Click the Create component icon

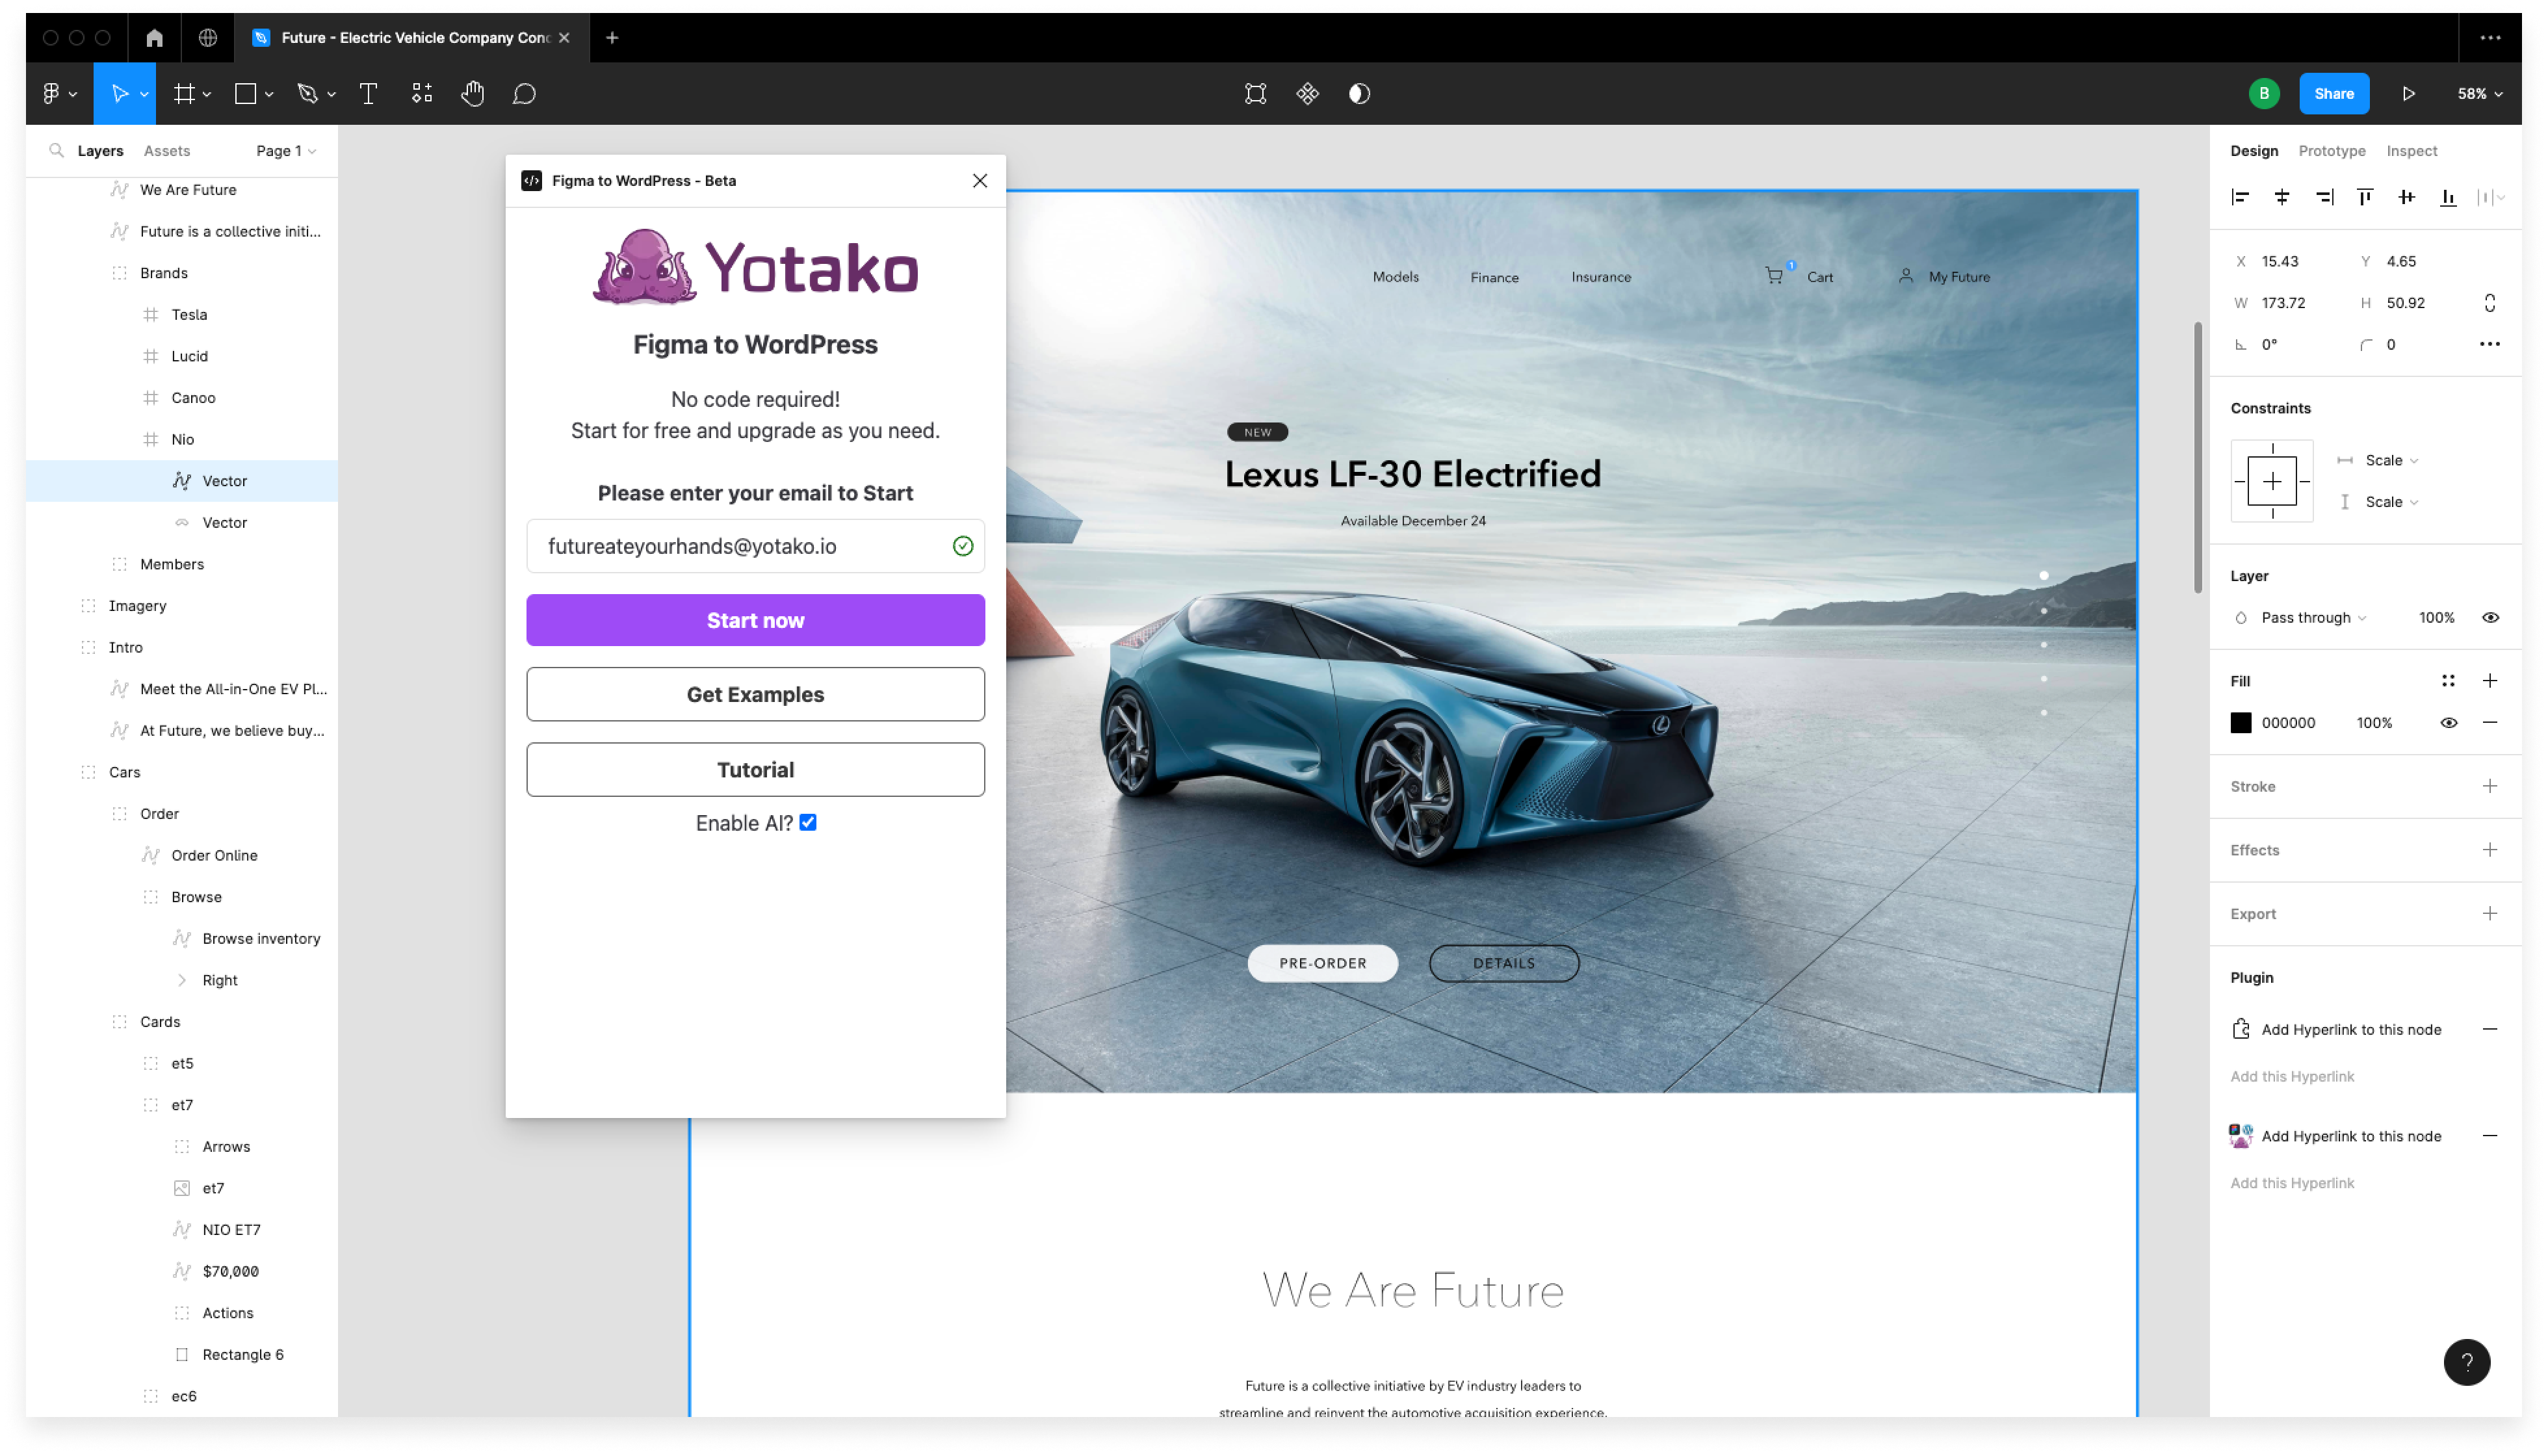[1308, 94]
